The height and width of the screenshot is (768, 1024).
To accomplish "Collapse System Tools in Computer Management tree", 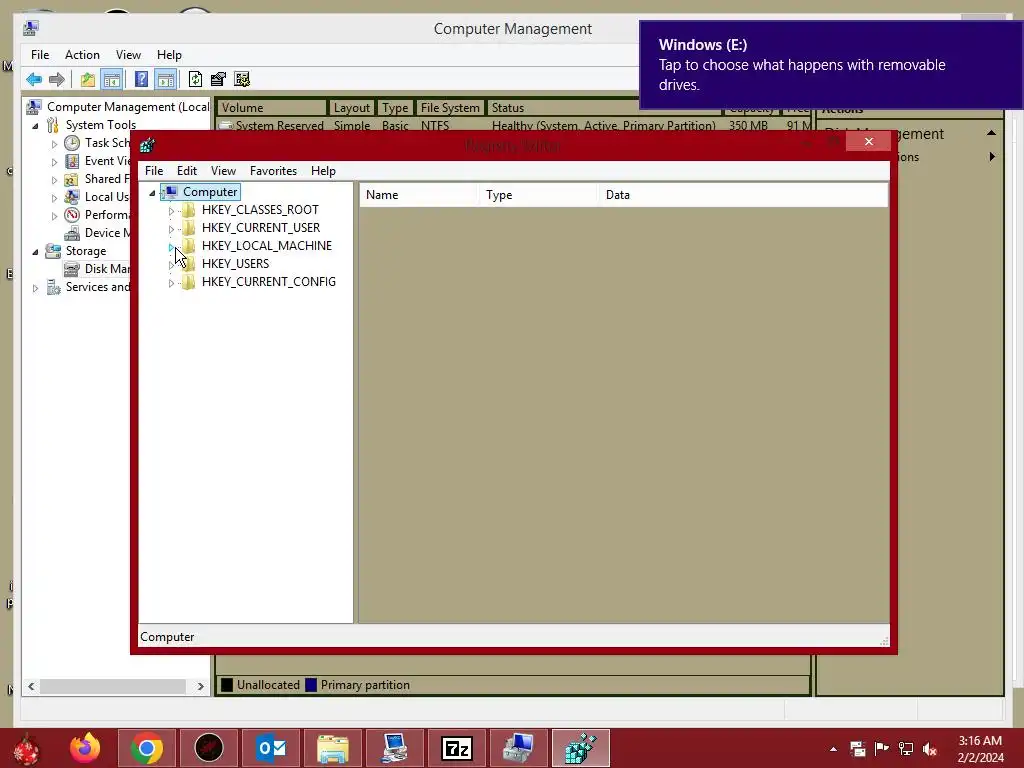I will [36, 125].
